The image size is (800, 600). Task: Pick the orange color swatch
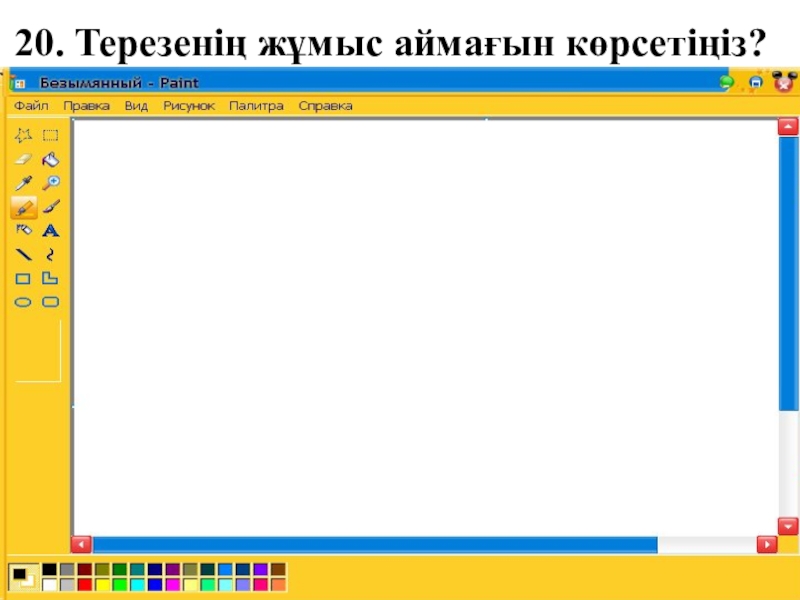278,584
